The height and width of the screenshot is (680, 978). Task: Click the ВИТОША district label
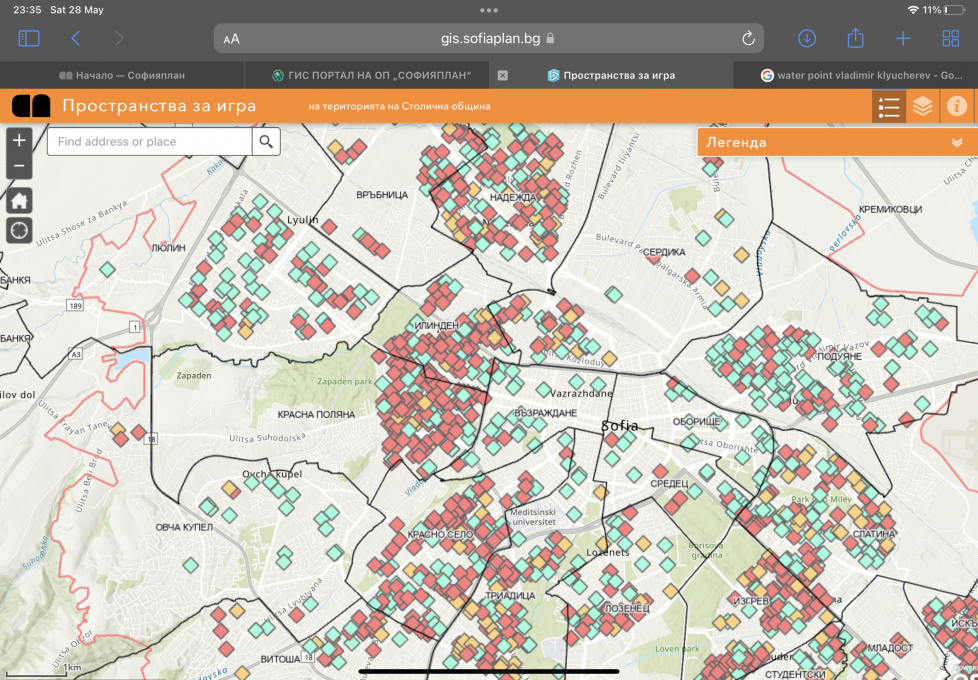(280, 659)
